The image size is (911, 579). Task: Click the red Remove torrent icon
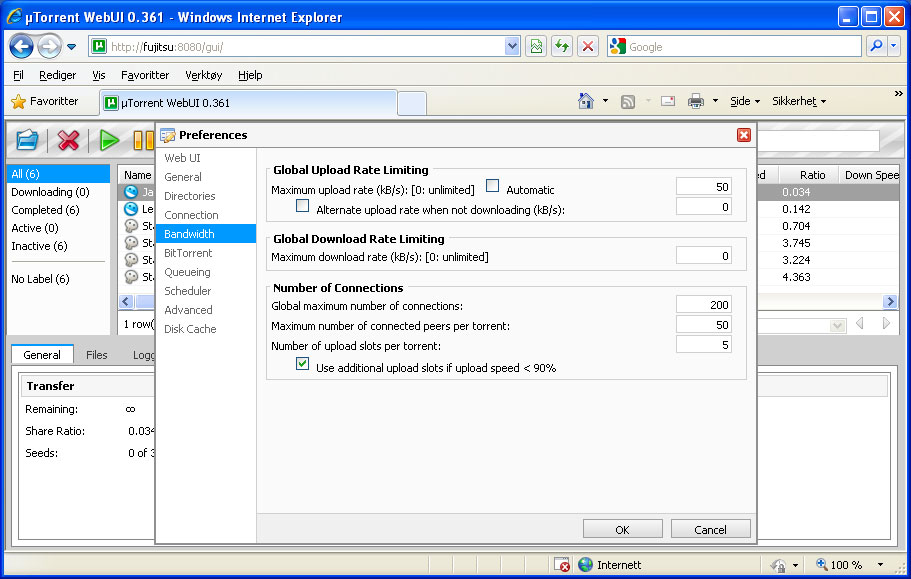(68, 140)
